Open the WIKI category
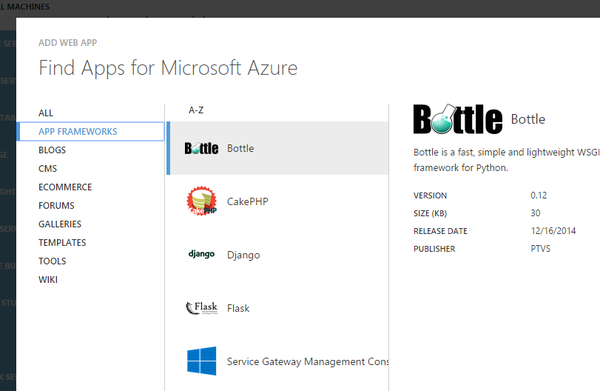This screenshot has width=600, height=391. (48, 280)
